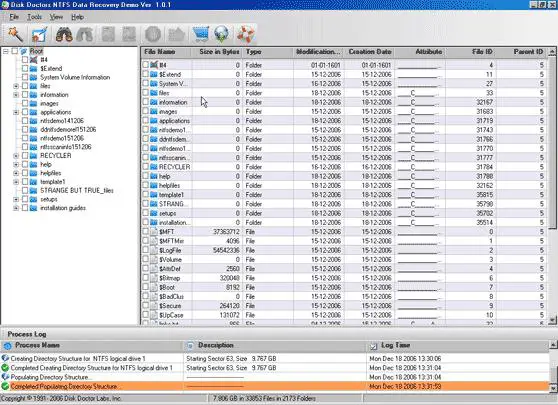Open the shopping cart buy icon
Image resolution: width=558 pixels, height=405 pixels.
(x=200, y=35)
